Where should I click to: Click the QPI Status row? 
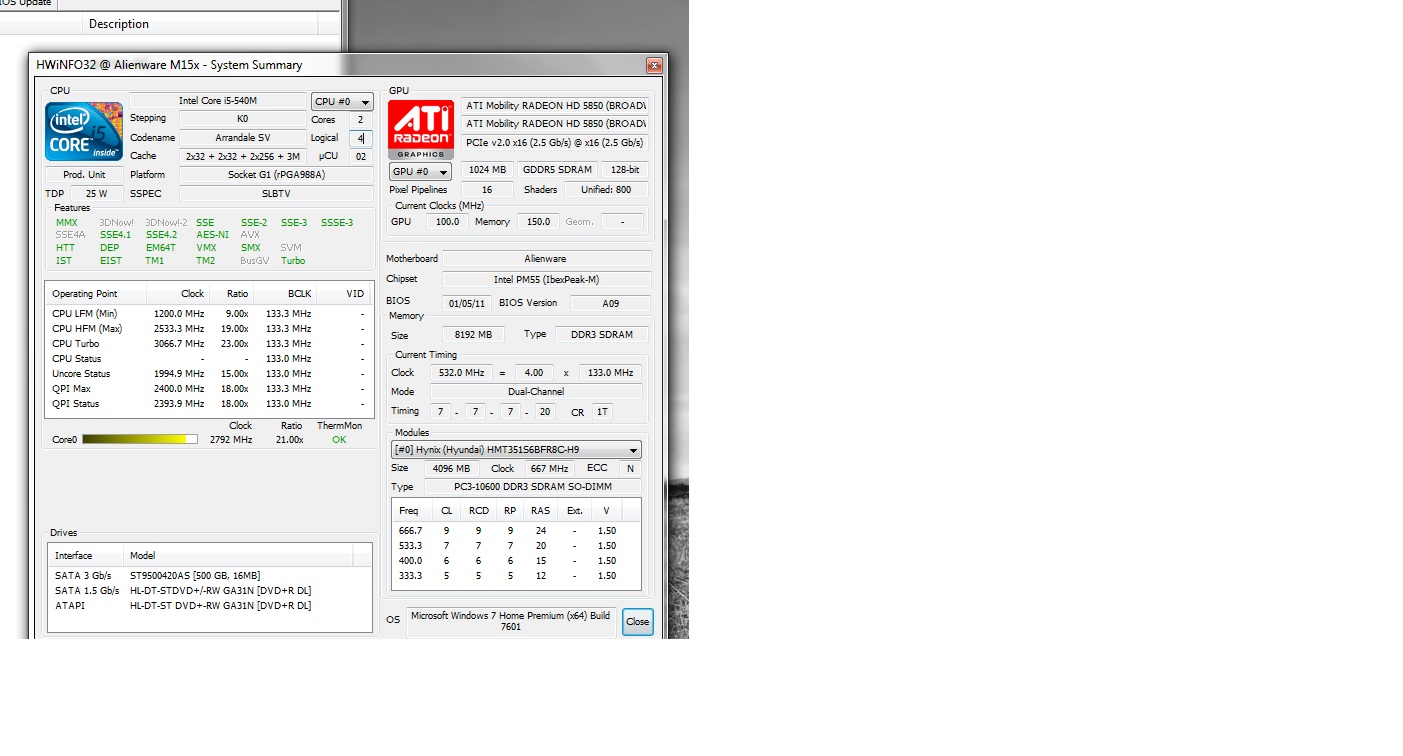209,404
